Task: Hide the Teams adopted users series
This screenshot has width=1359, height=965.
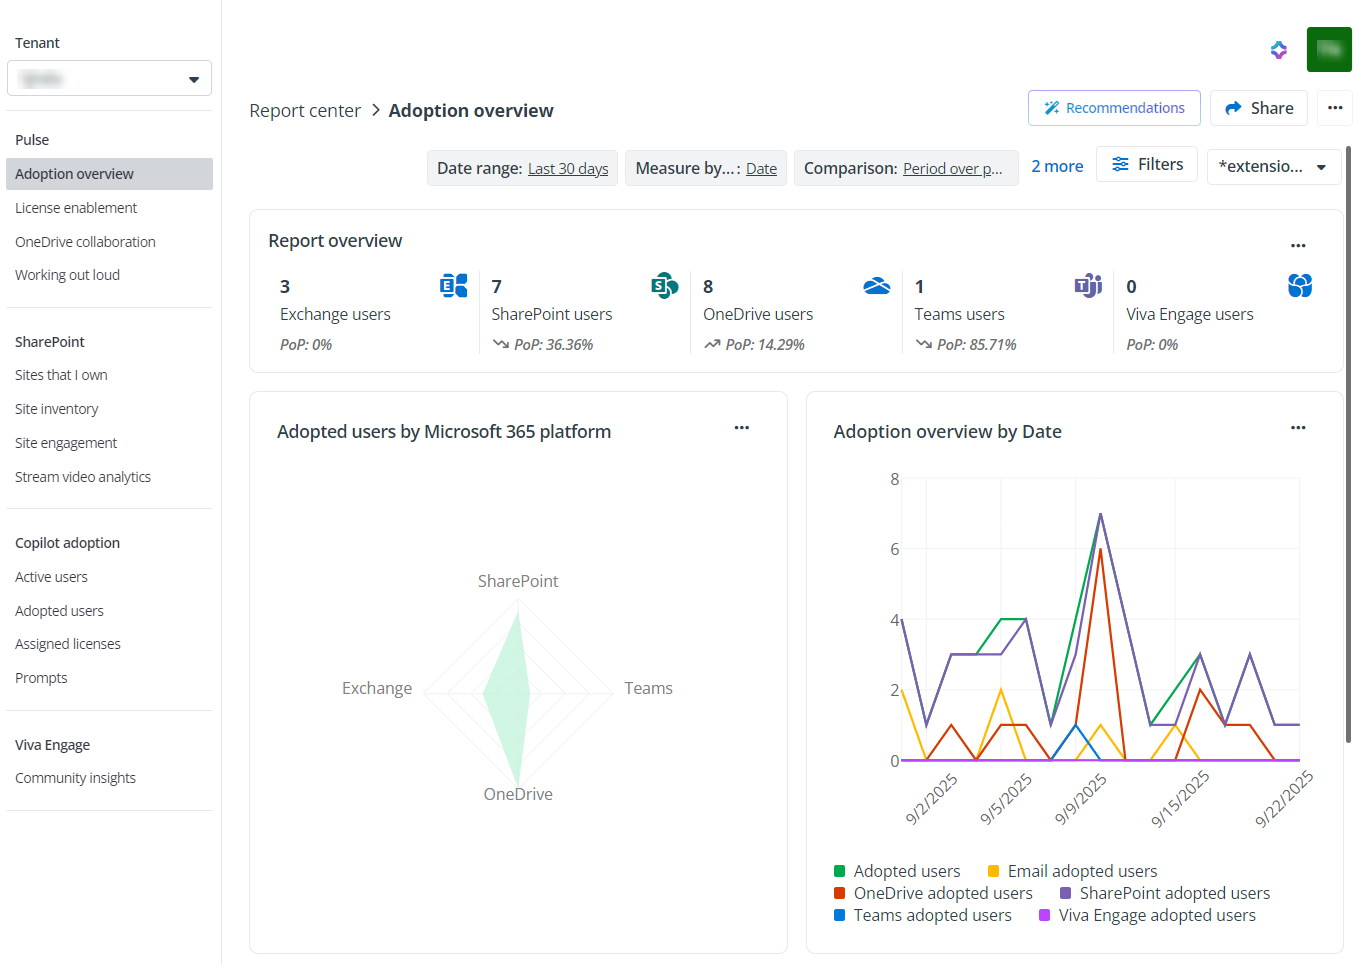Action: click(923, 914)
